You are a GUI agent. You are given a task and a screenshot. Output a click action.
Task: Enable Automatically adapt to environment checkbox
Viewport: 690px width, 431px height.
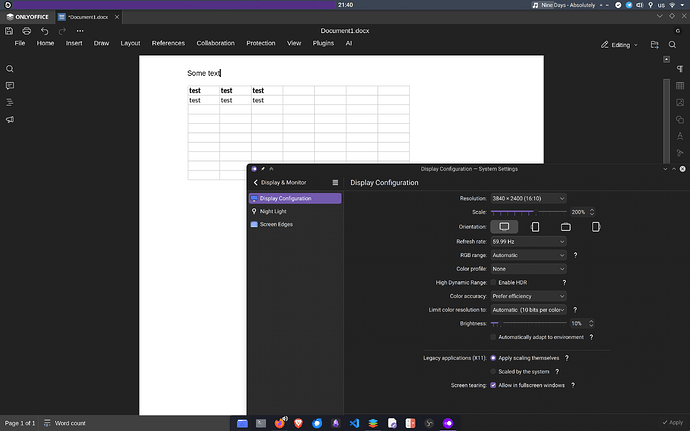(493, 337)
